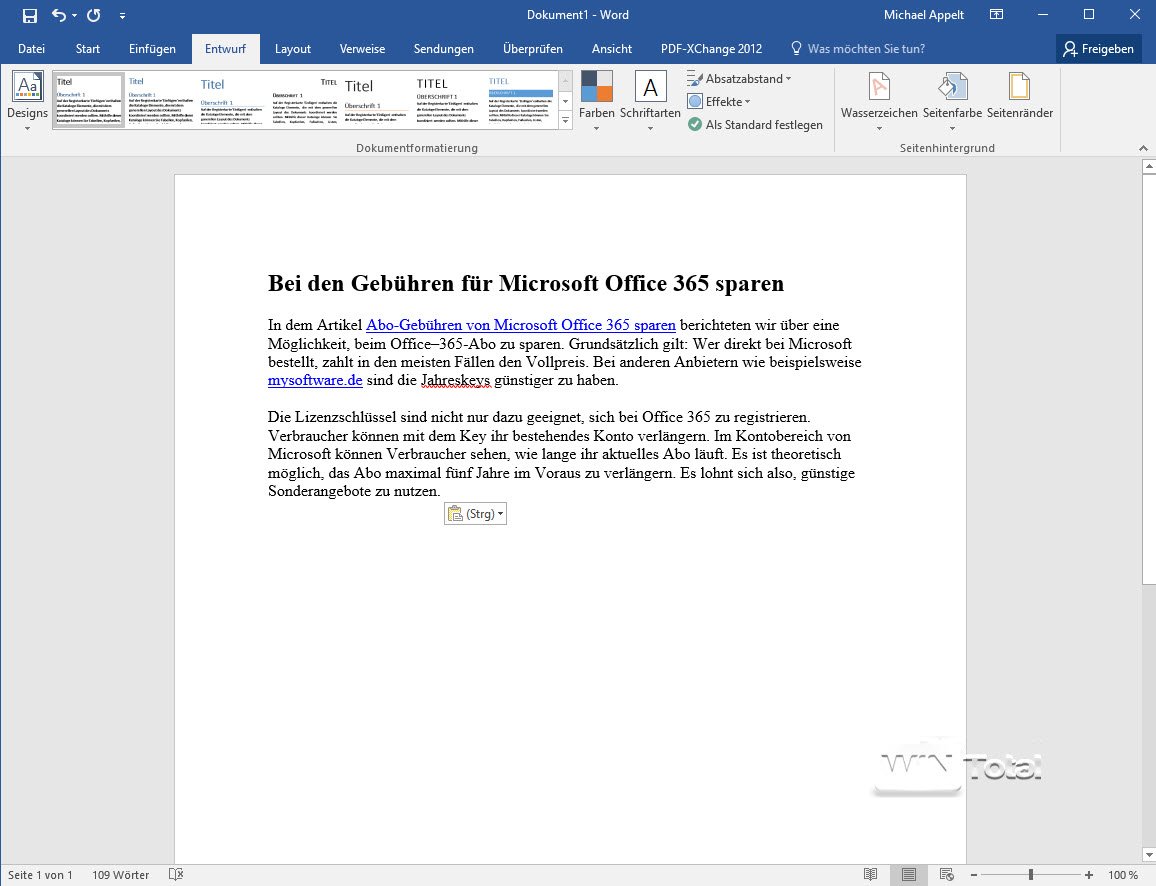Collapse the ribbon with the small arrow

(x=1143, y=148)
